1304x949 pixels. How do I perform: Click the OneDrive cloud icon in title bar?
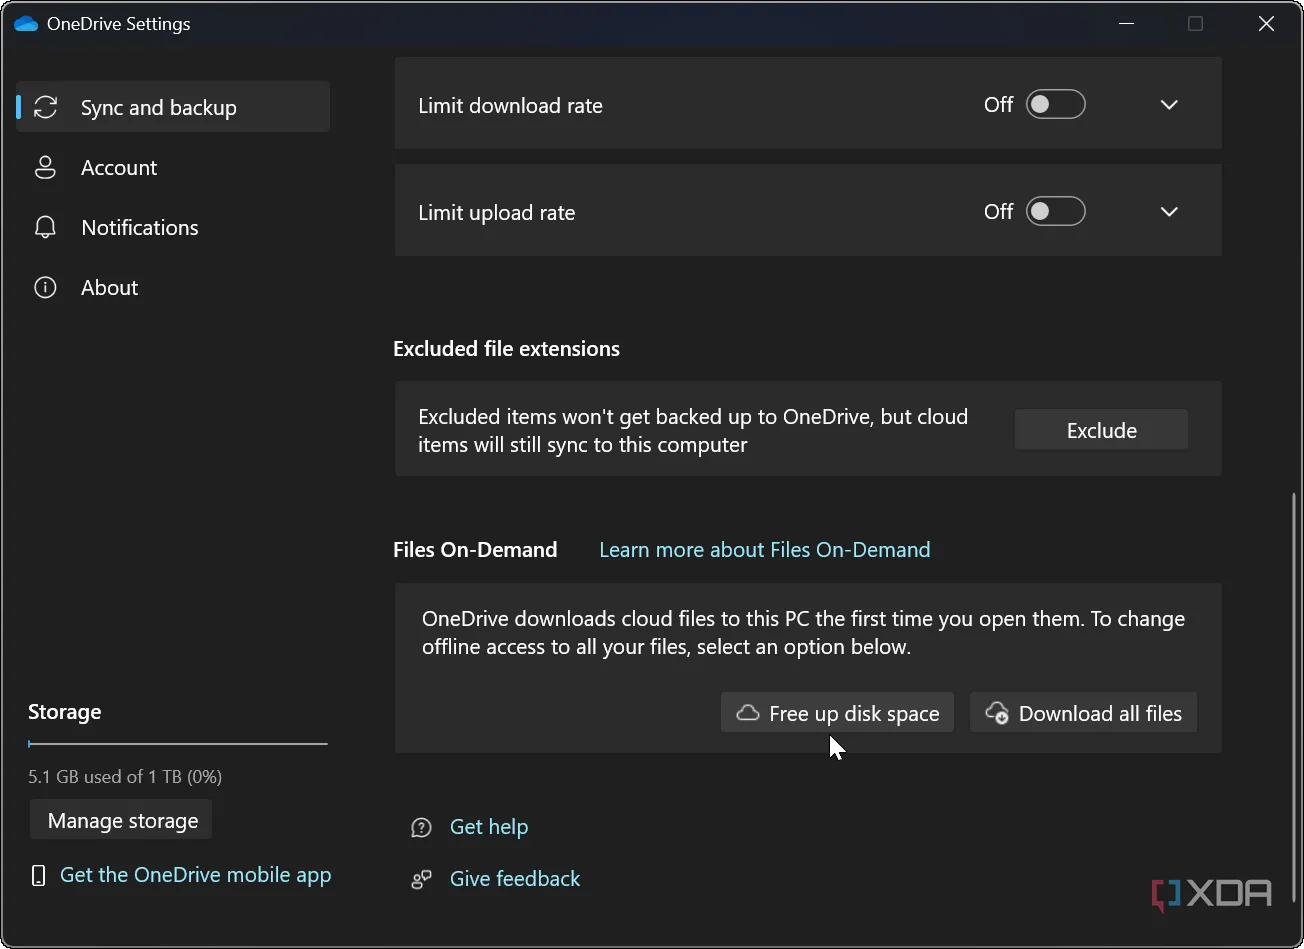point(26,24)
